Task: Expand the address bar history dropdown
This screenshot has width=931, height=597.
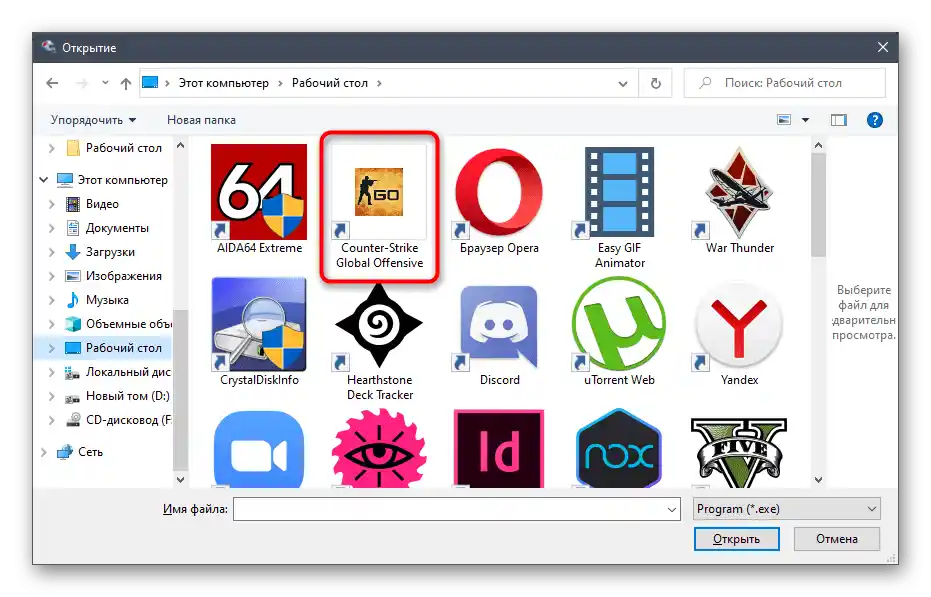Action: (x=623, y=84)
